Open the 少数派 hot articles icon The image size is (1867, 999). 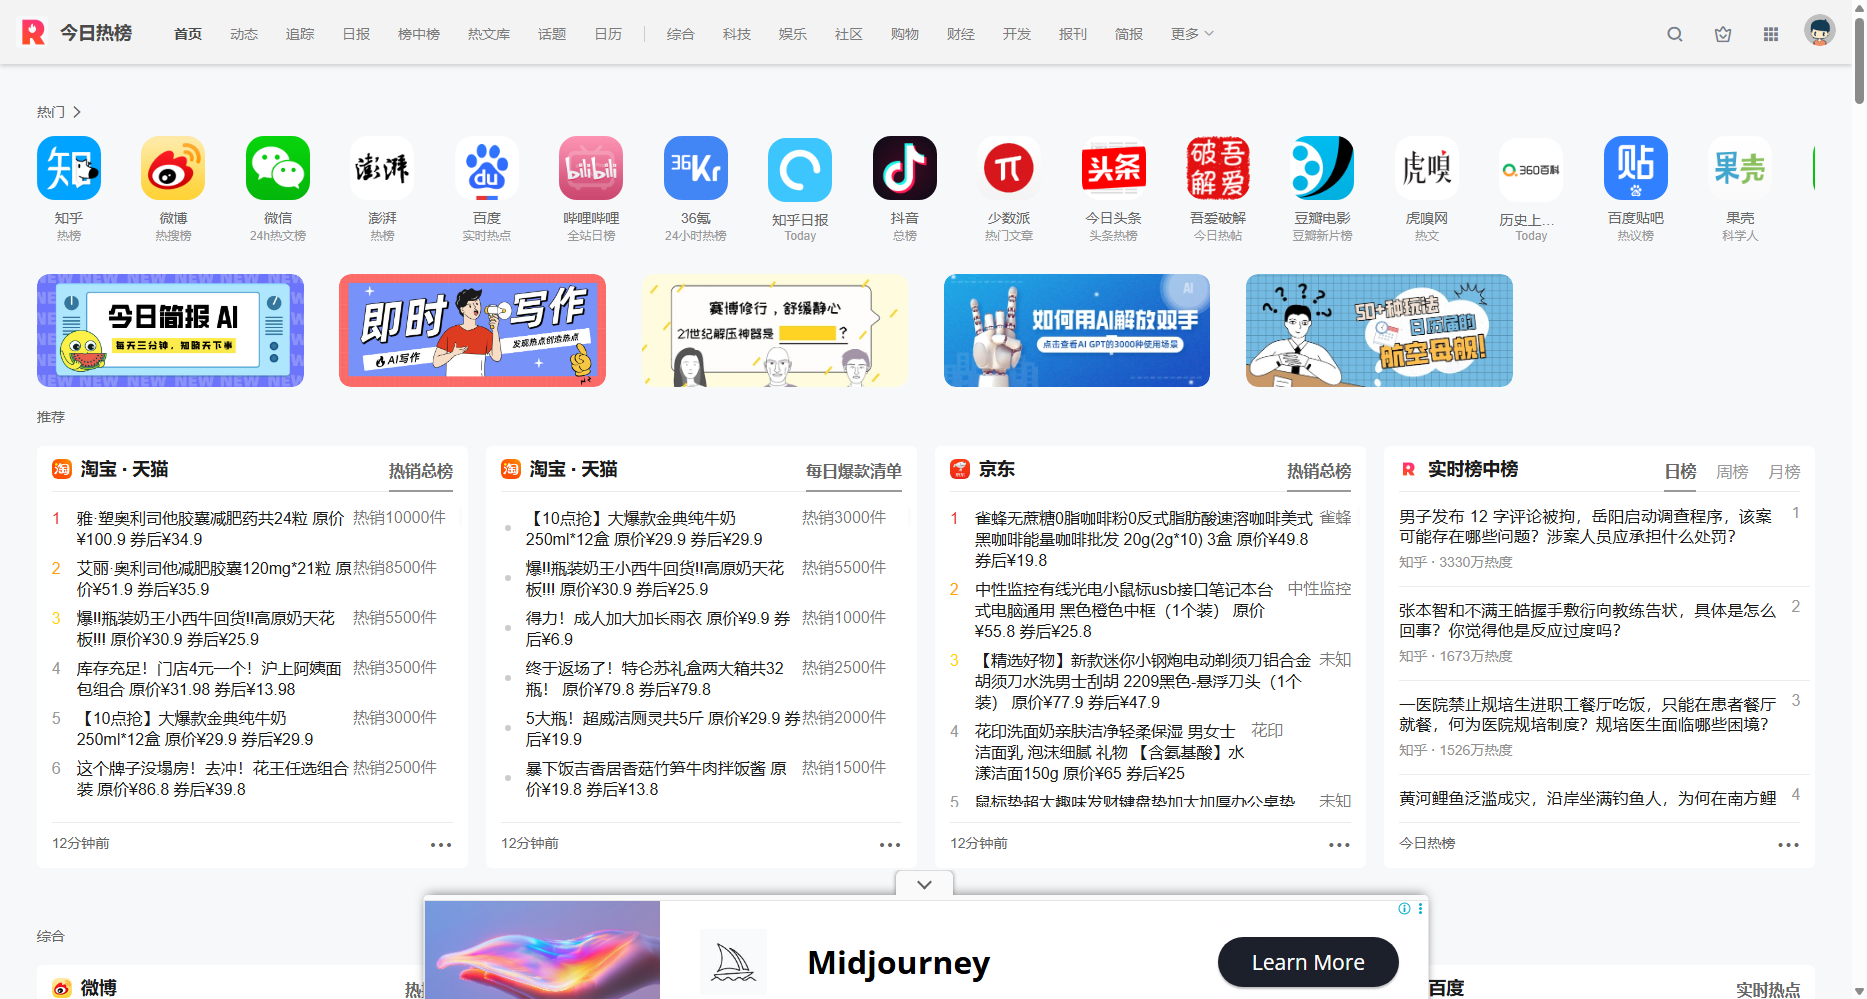[1009, 168]
